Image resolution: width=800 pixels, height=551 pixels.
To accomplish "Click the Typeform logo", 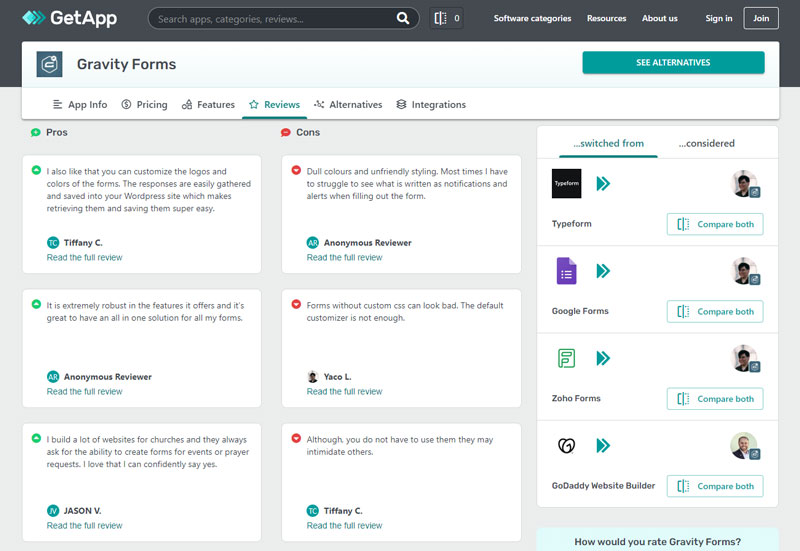I will tap(566, 184).
